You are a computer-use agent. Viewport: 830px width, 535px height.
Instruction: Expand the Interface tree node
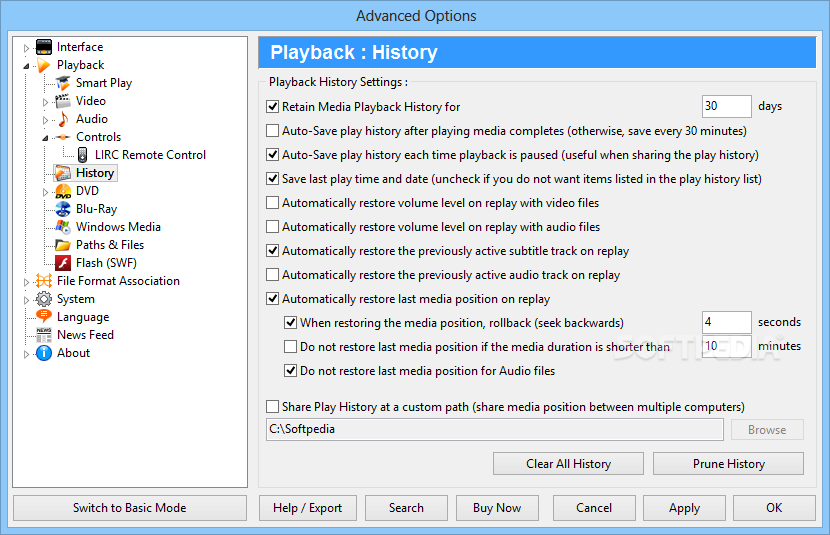tap(26, 48)
